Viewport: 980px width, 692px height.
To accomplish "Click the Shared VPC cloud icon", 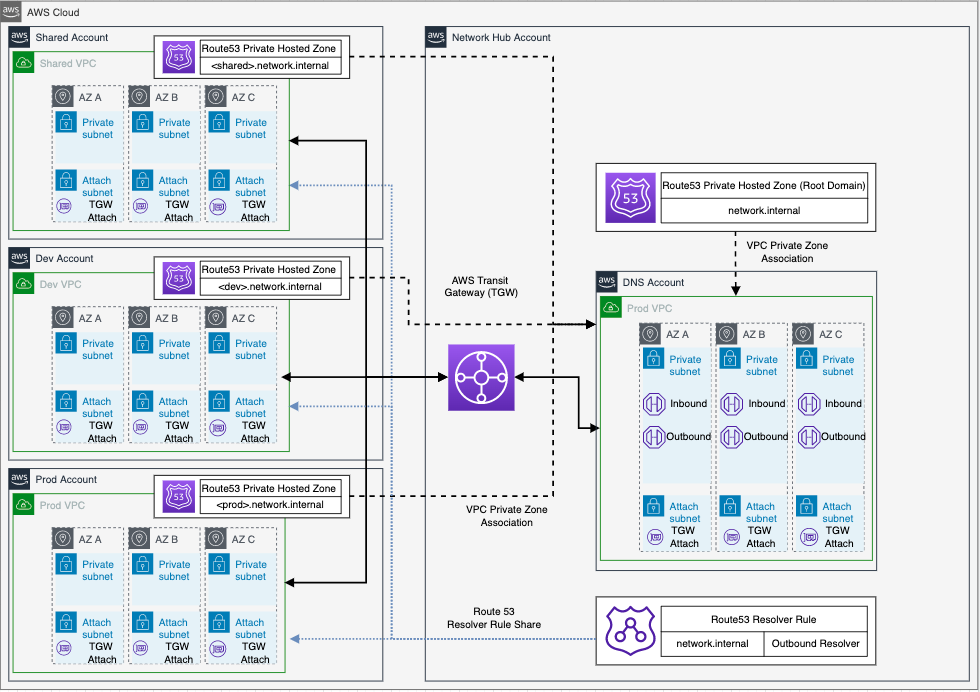I will point(24,63).
